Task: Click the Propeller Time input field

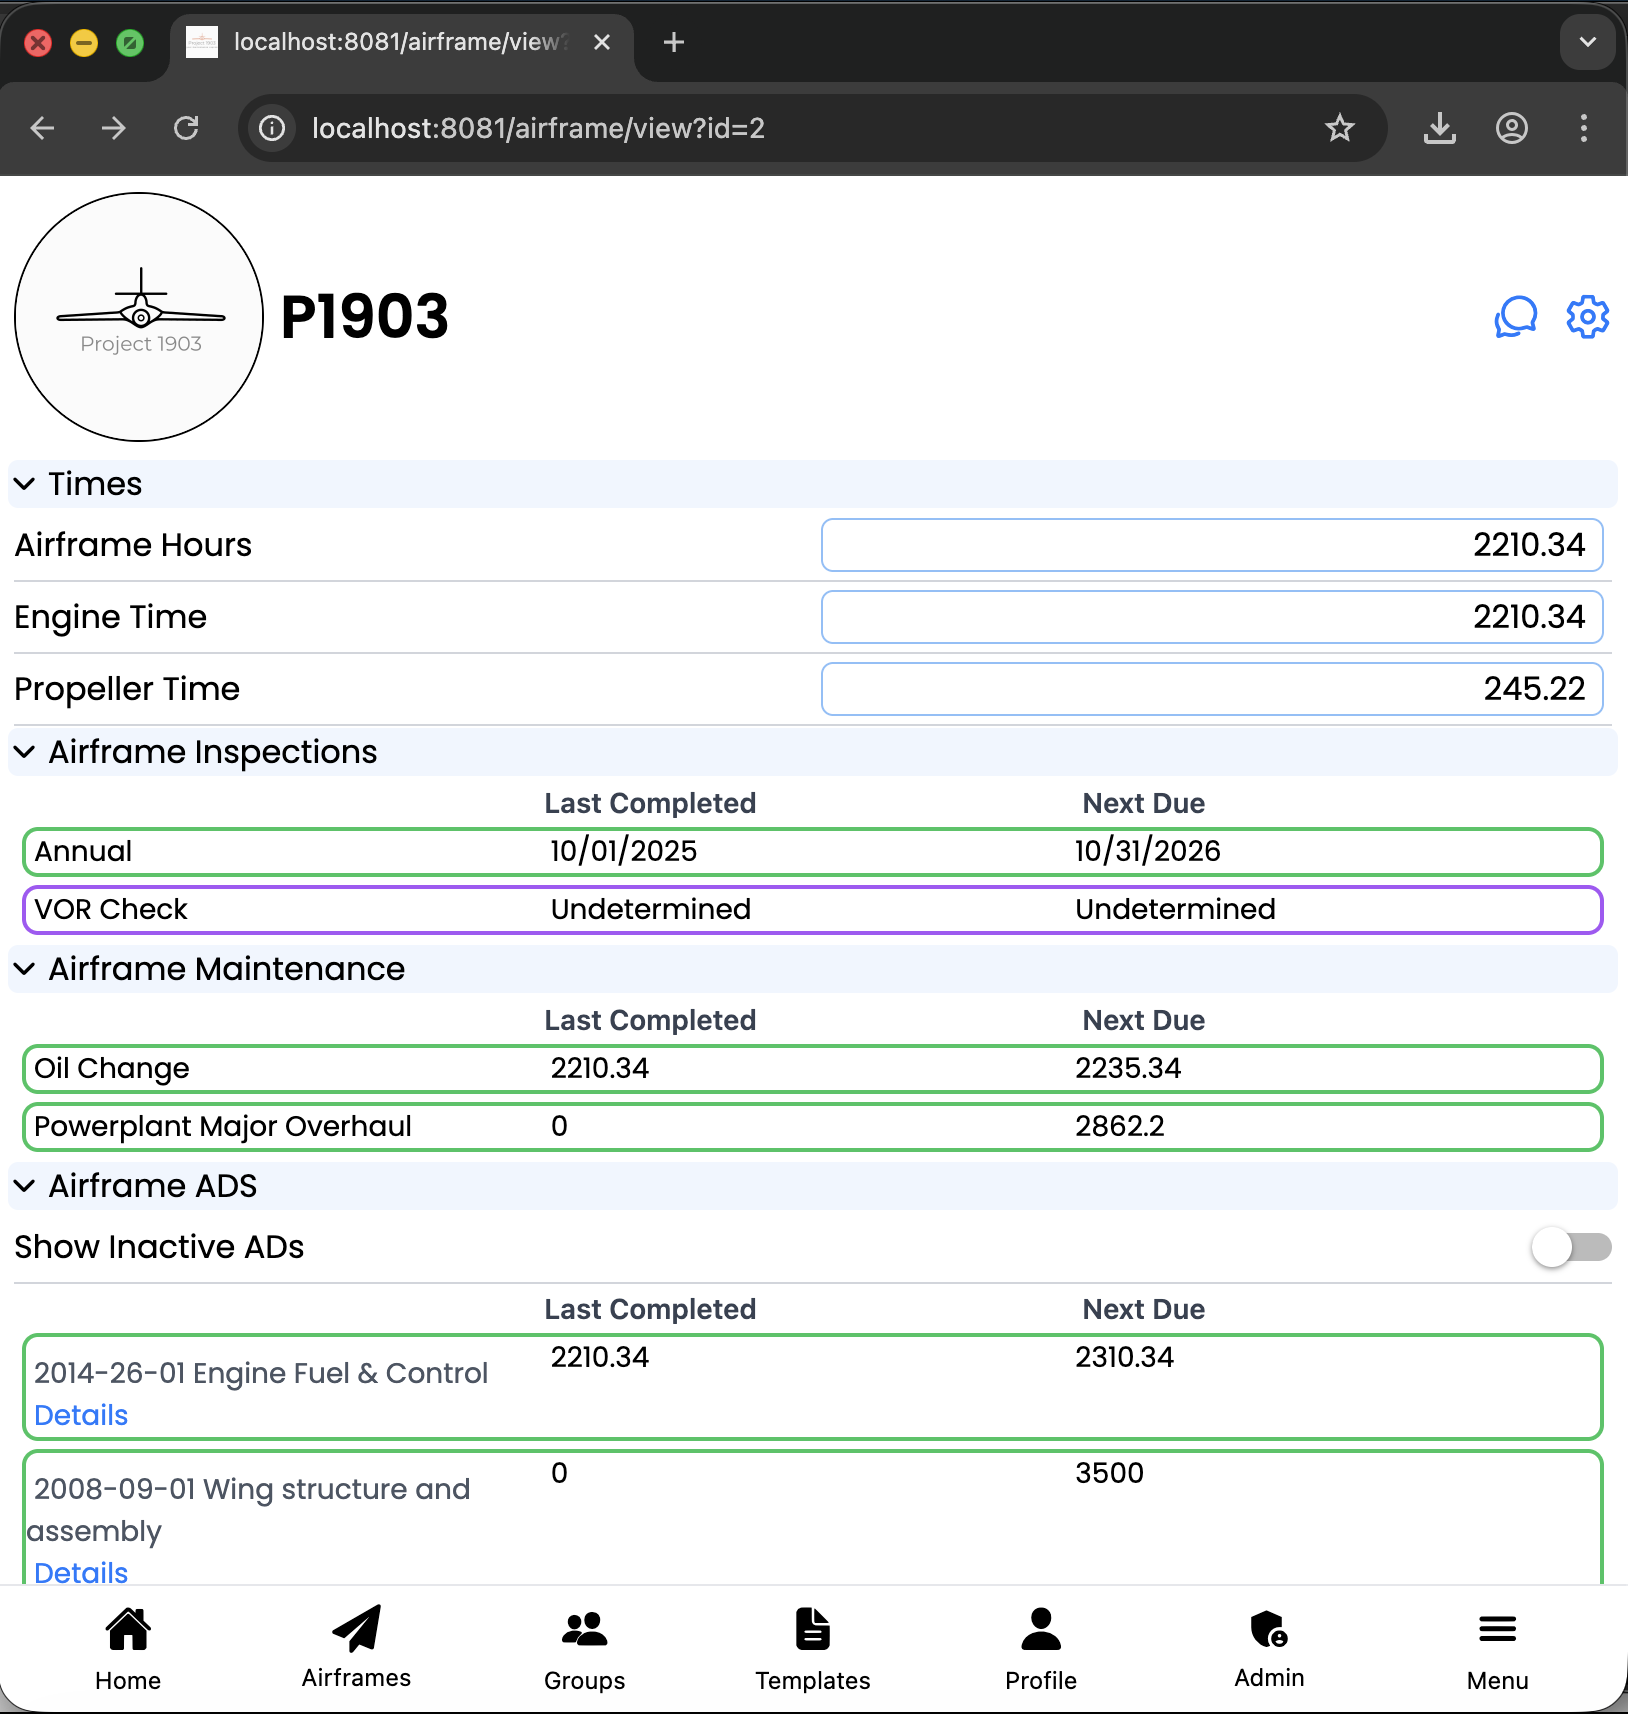Action: click(x=1211, y=689)
